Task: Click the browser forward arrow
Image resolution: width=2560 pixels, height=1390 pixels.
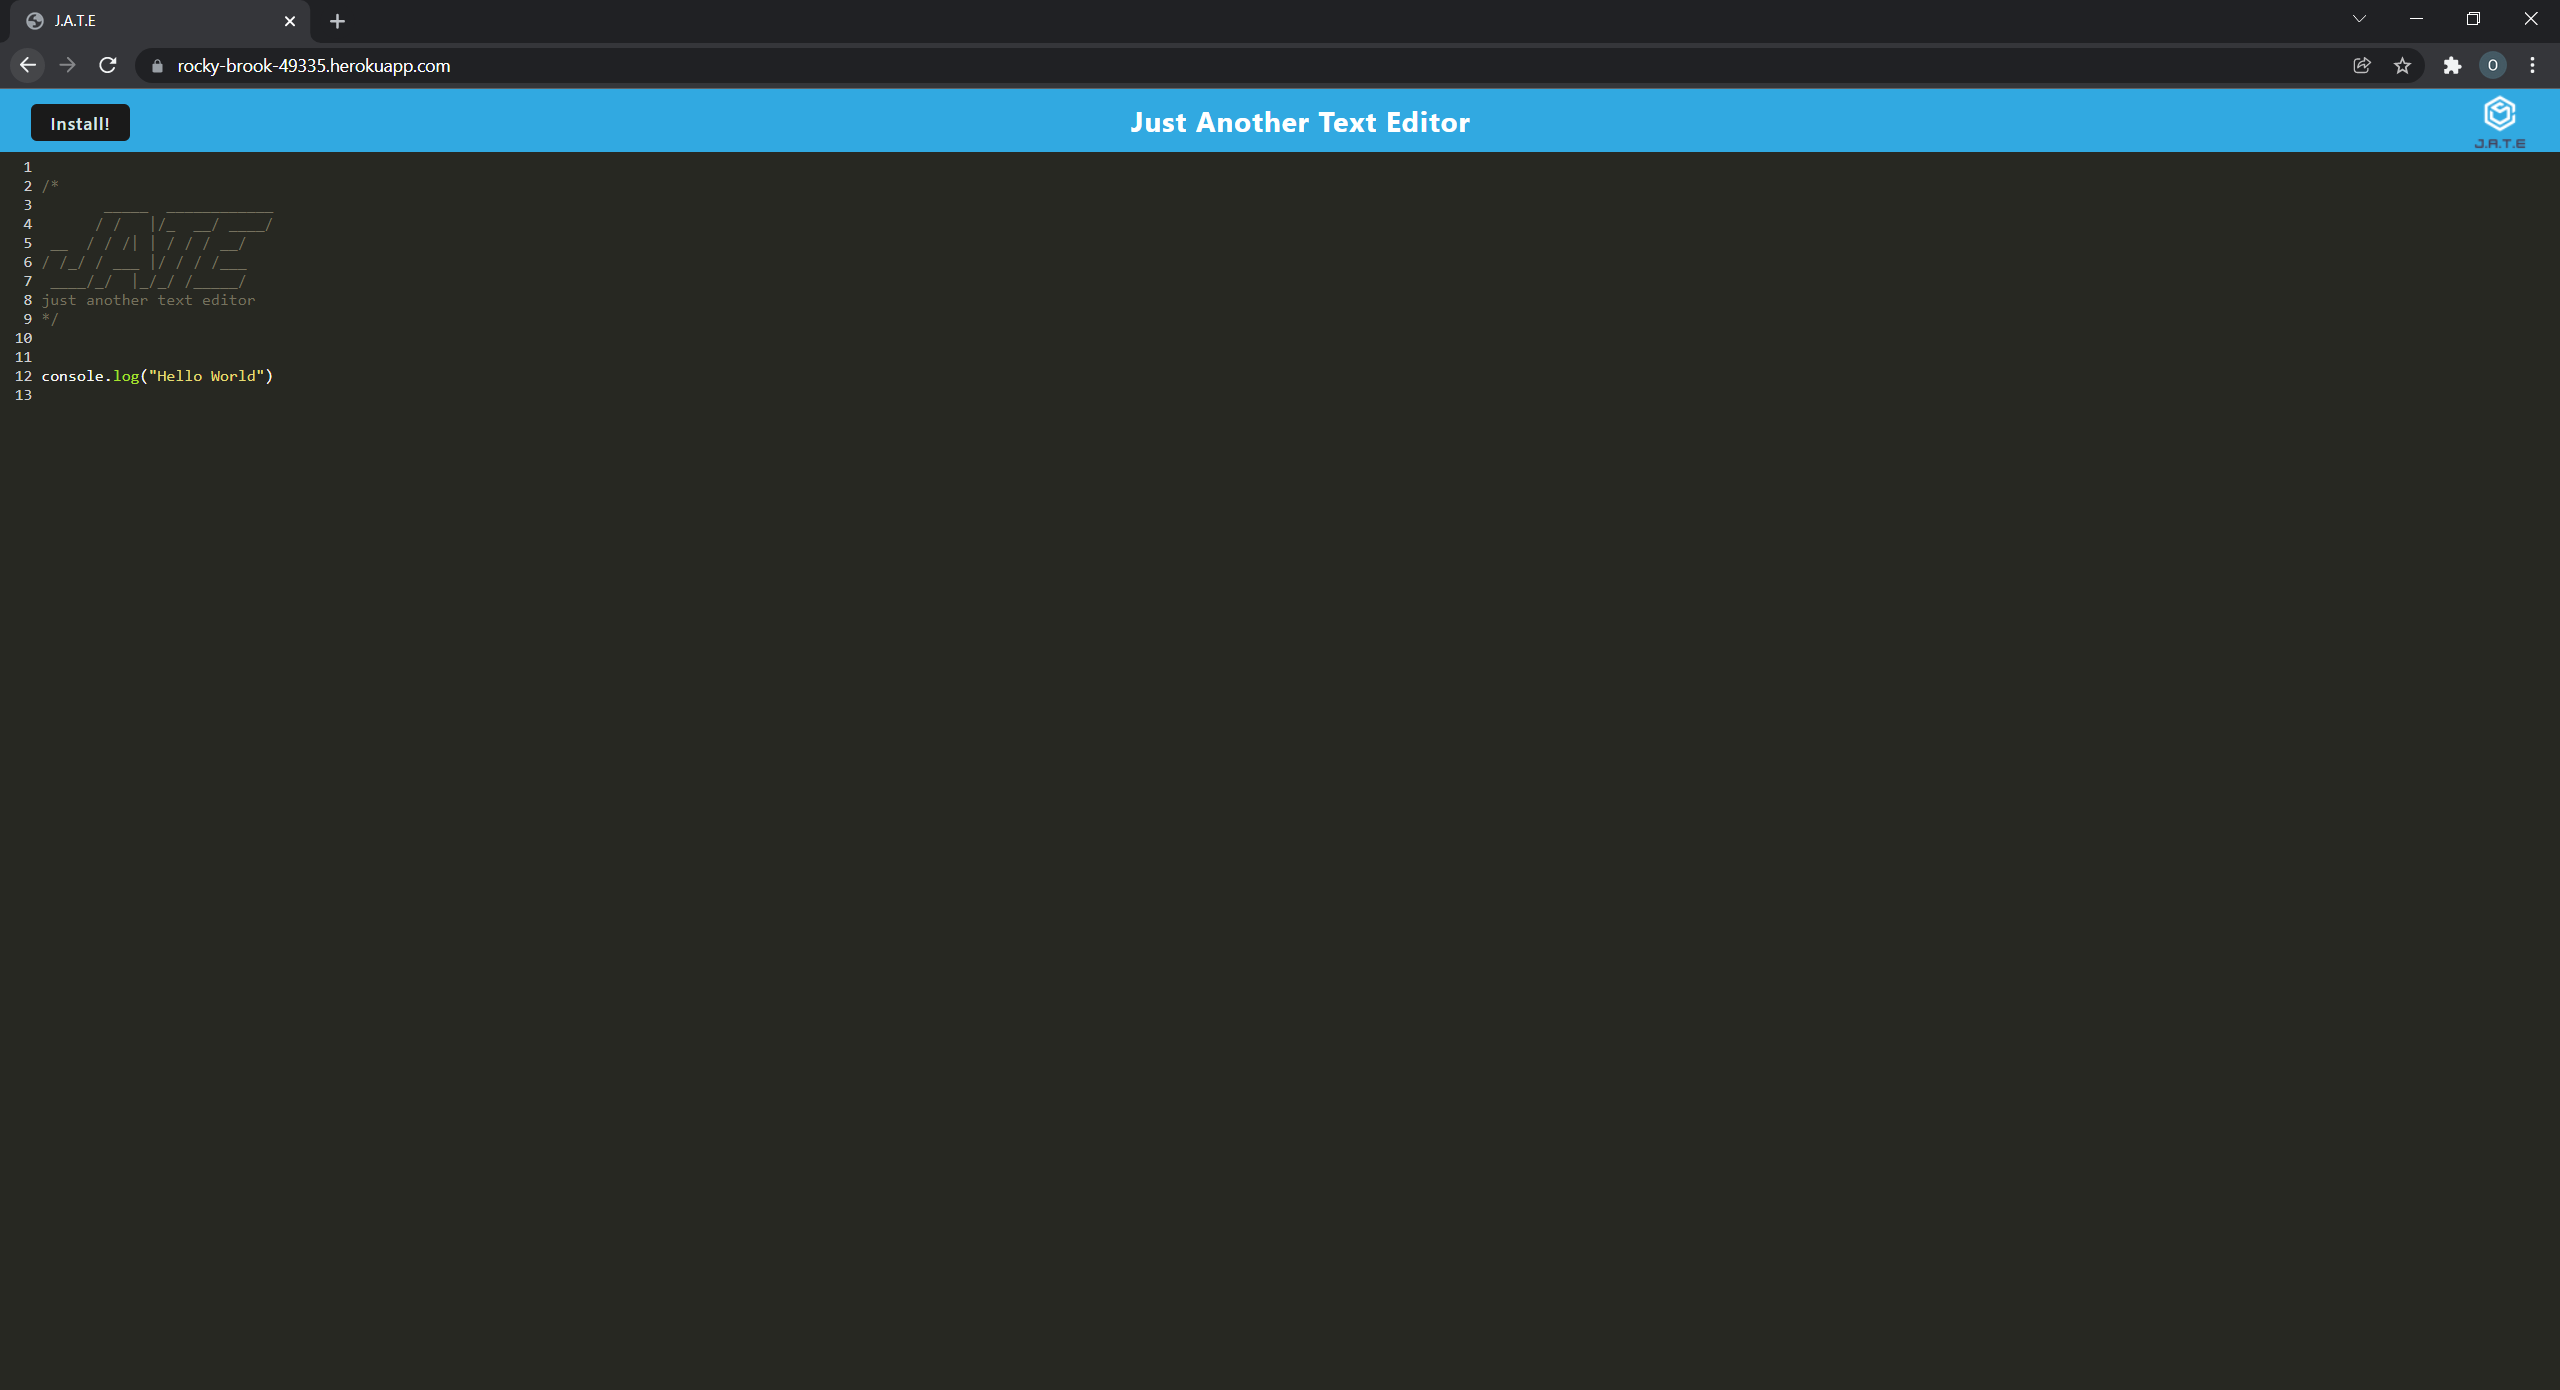Action: [x=67, y=65]
